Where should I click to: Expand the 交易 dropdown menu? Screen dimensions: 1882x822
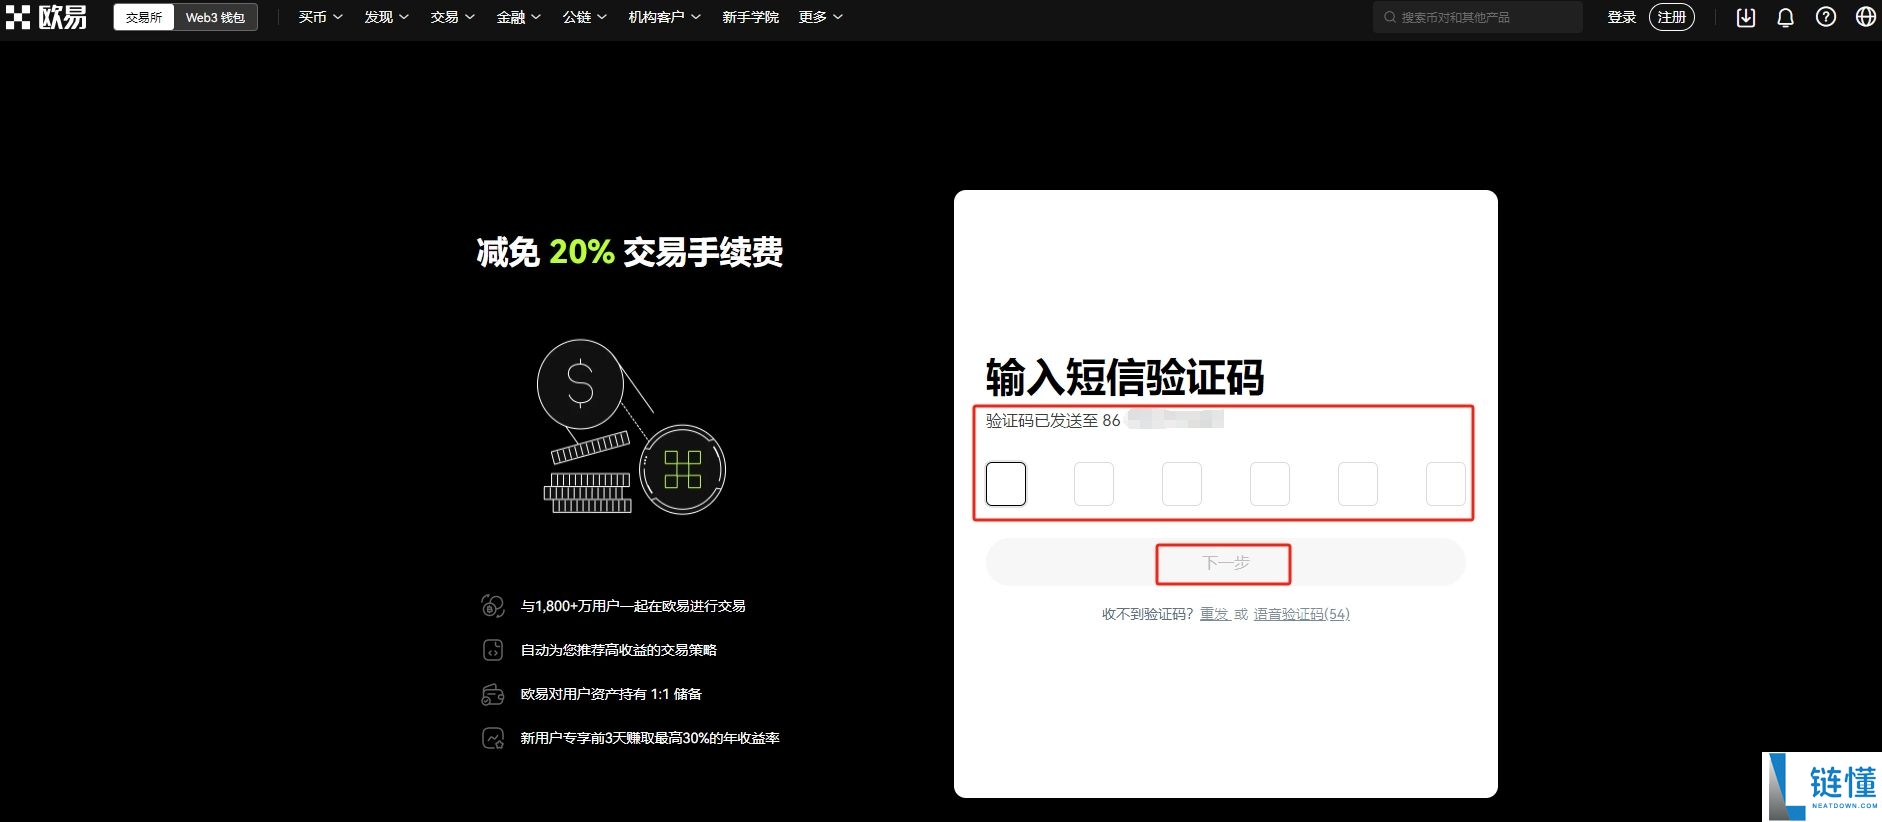[452, 17]
